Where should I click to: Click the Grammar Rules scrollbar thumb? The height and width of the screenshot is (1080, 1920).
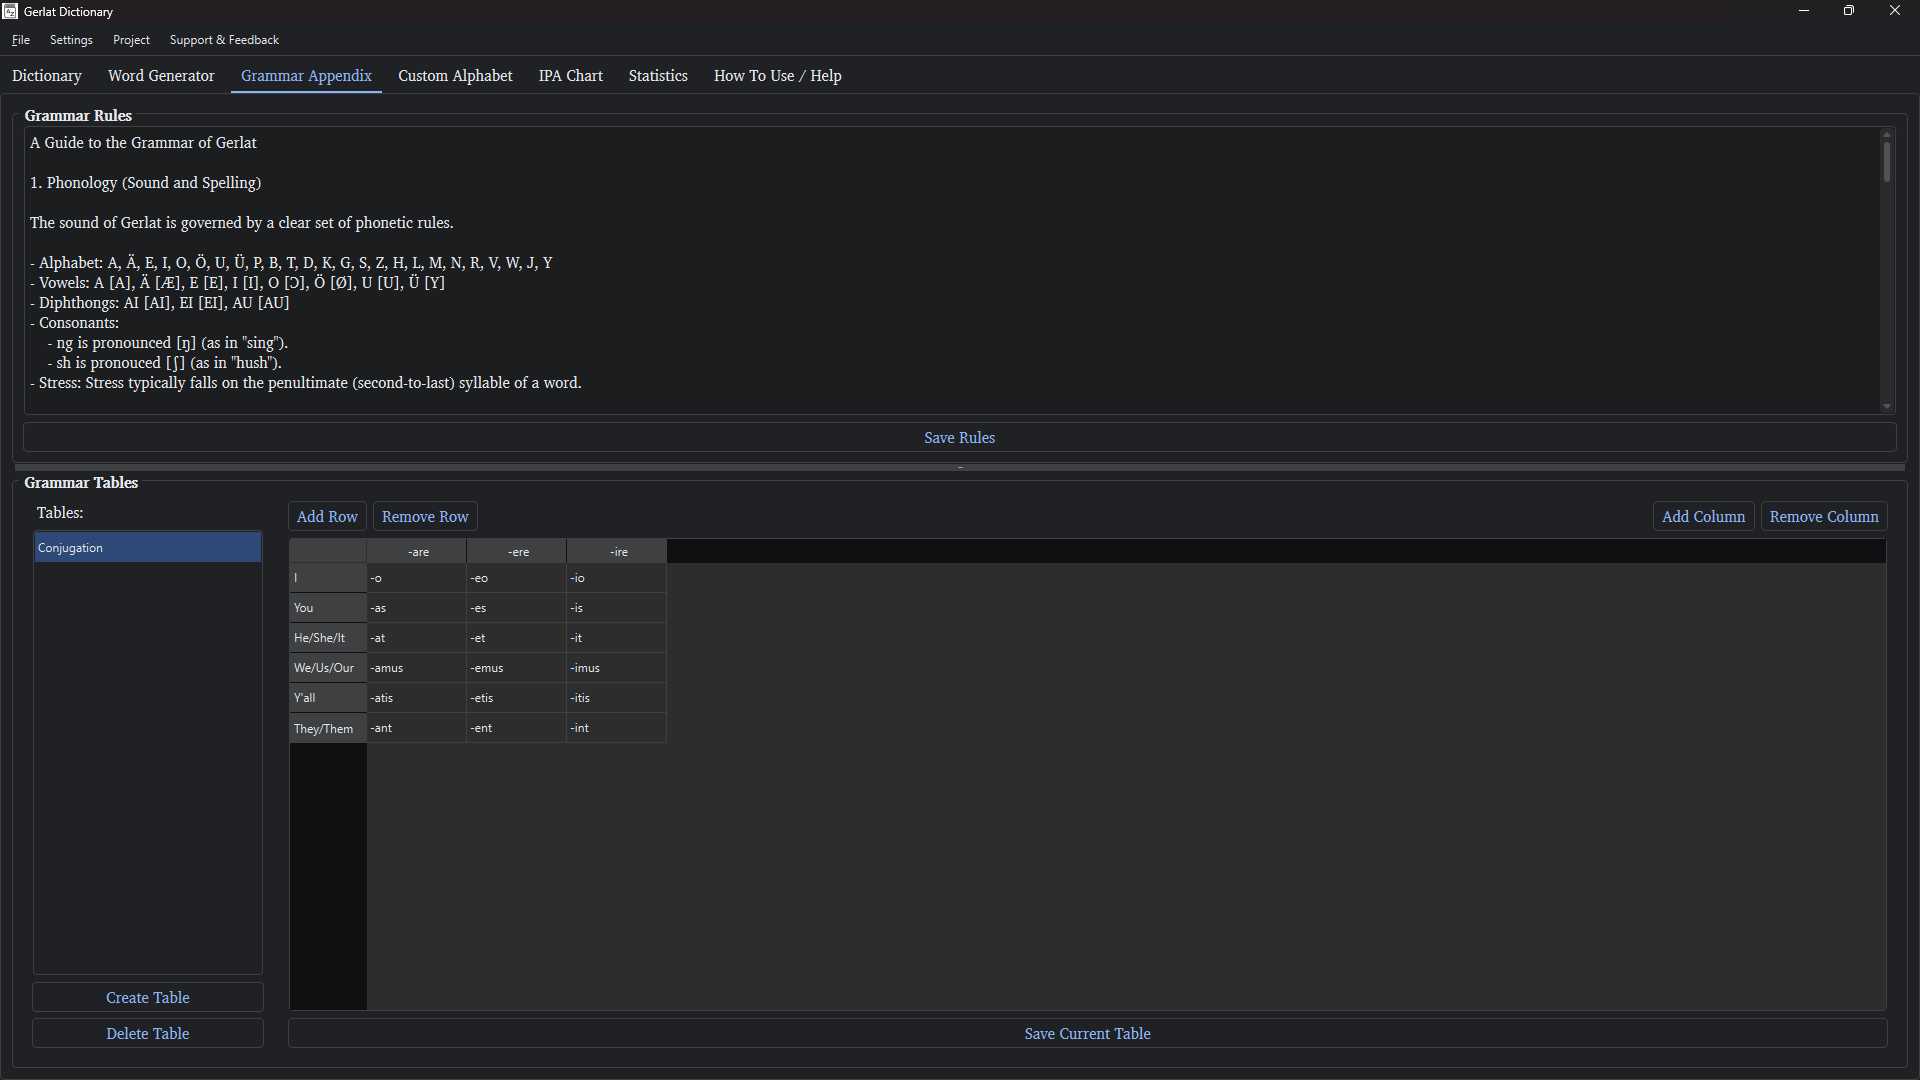click(1887, 162)
